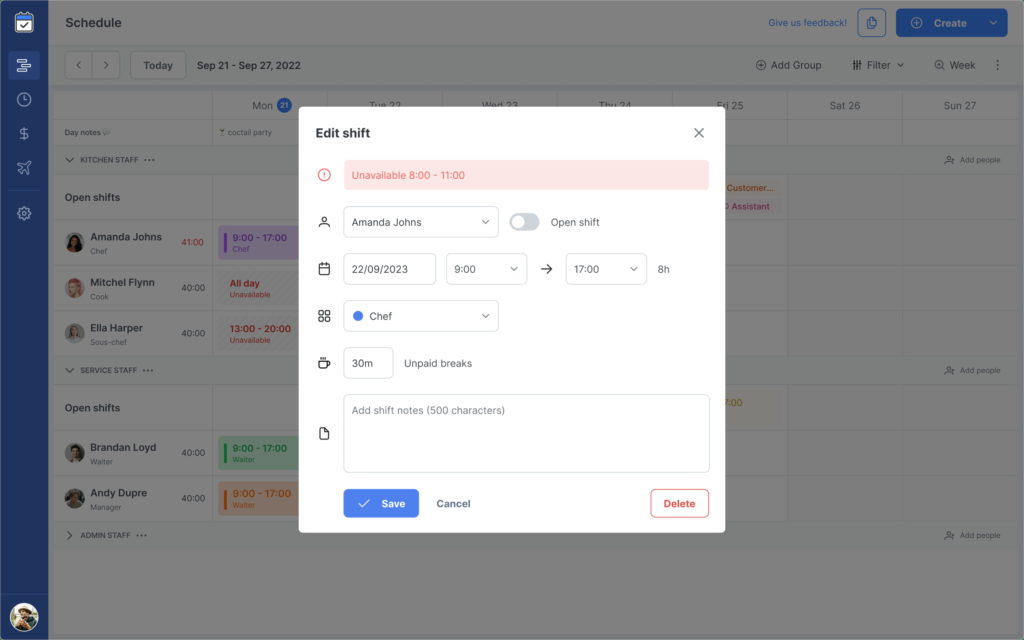Click the unavailable warning indicator icon

323,174
